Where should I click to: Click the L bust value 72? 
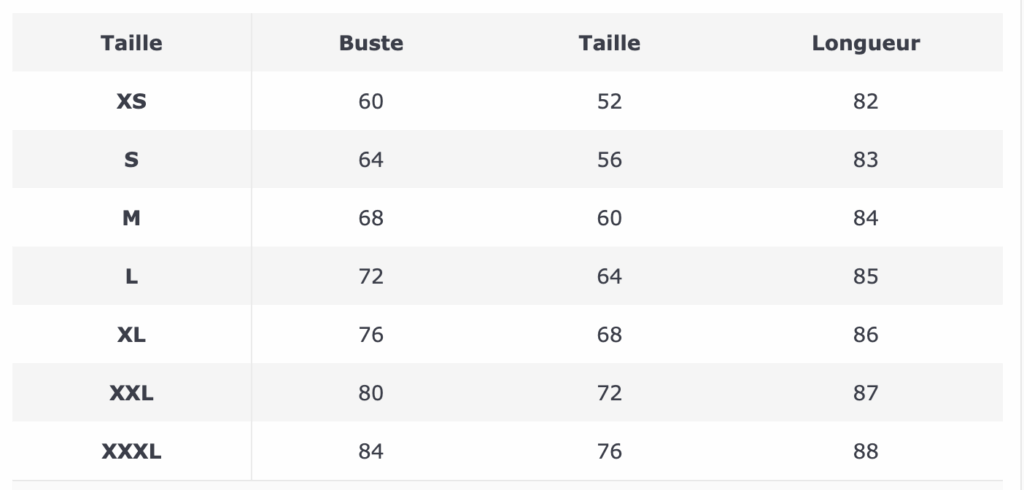coord(371,276)
